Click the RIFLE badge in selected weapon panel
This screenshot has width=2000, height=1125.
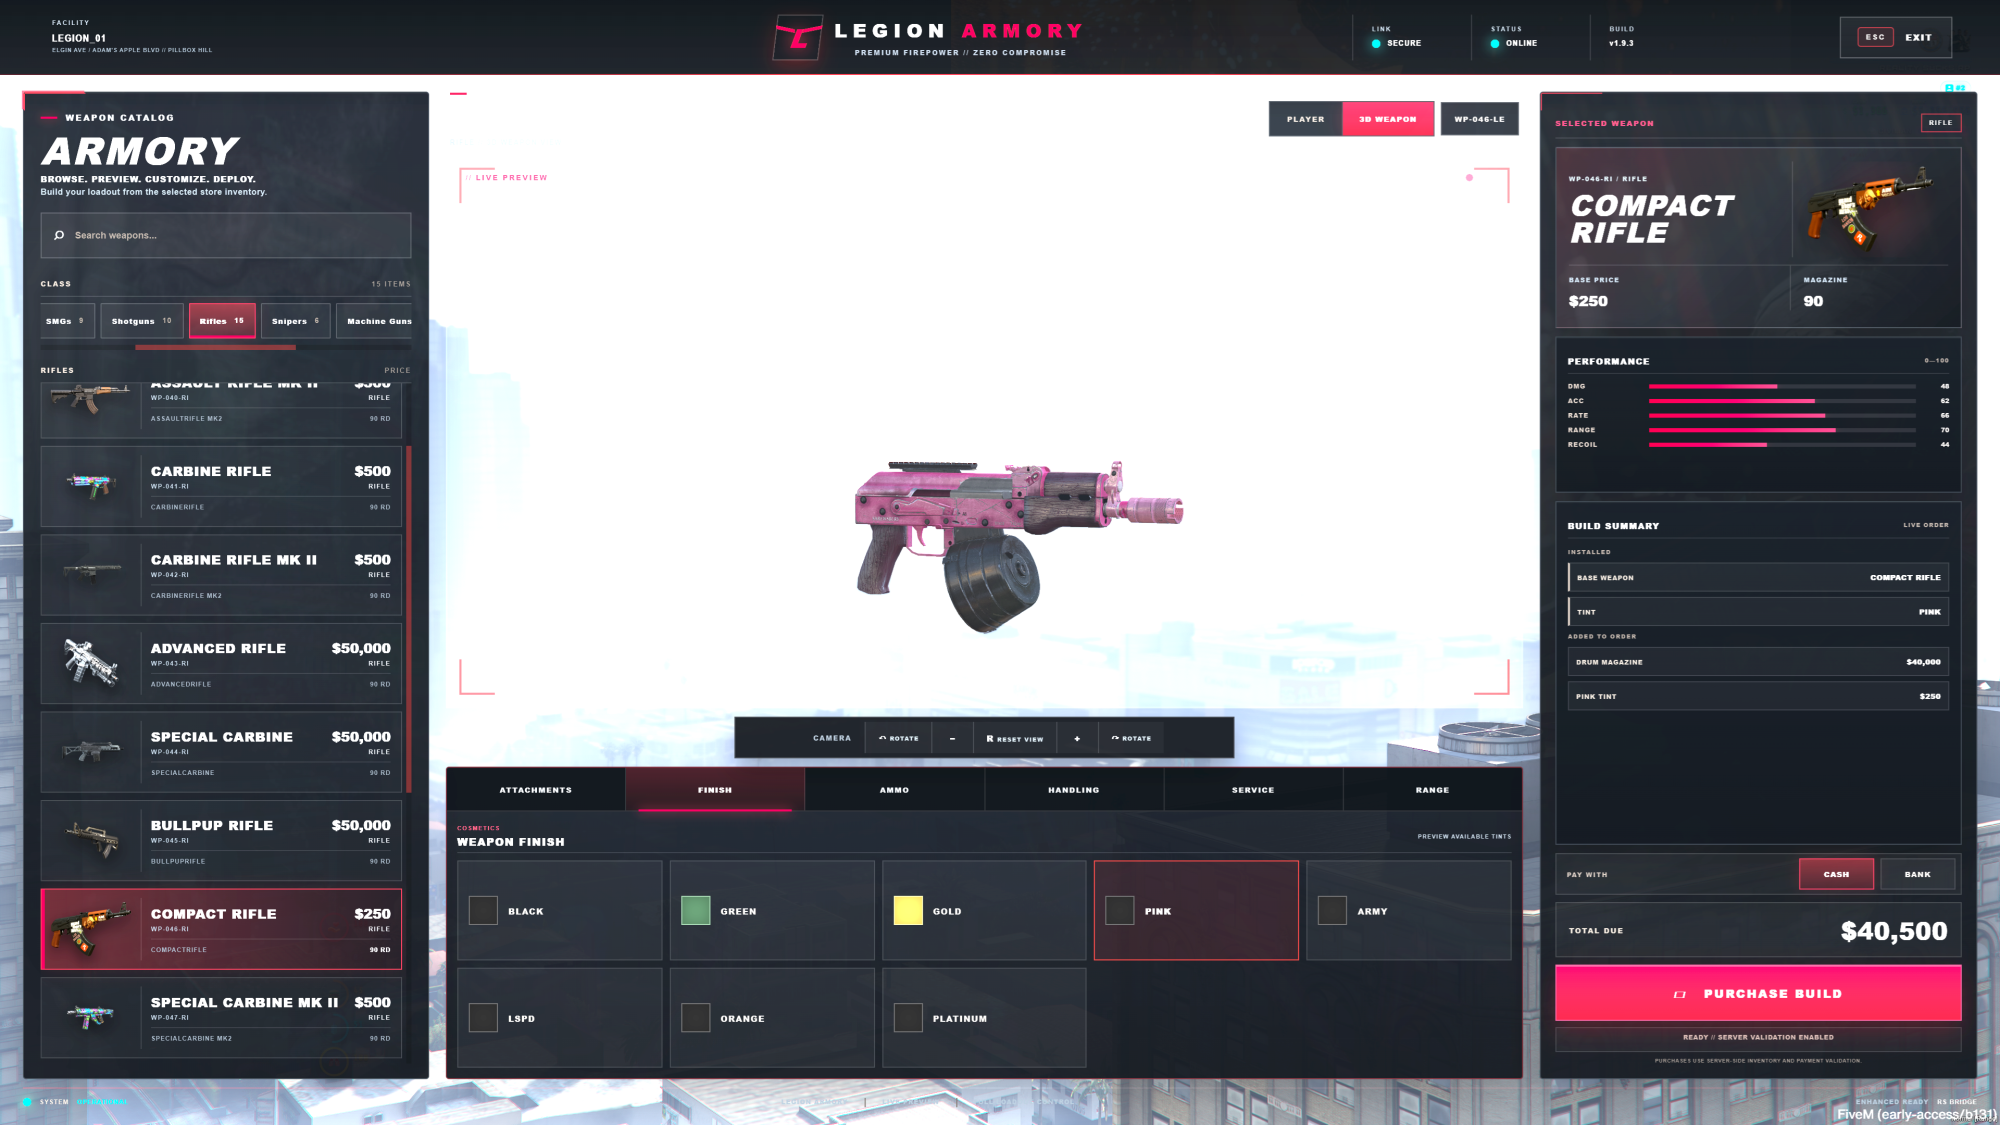click(1940, 123)
